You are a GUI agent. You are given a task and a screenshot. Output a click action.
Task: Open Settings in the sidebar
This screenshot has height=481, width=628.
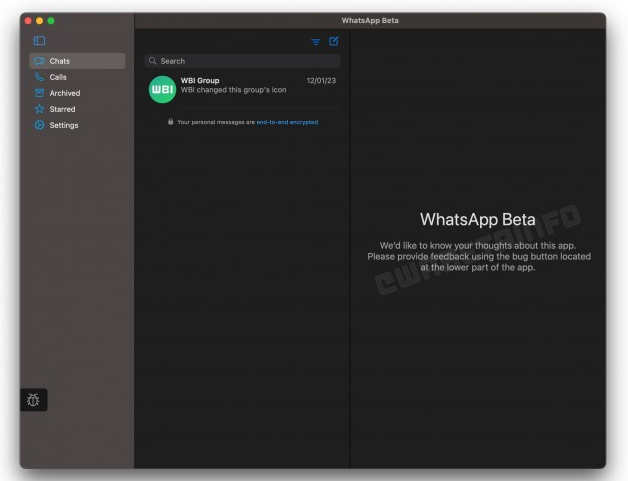[77, 125]
